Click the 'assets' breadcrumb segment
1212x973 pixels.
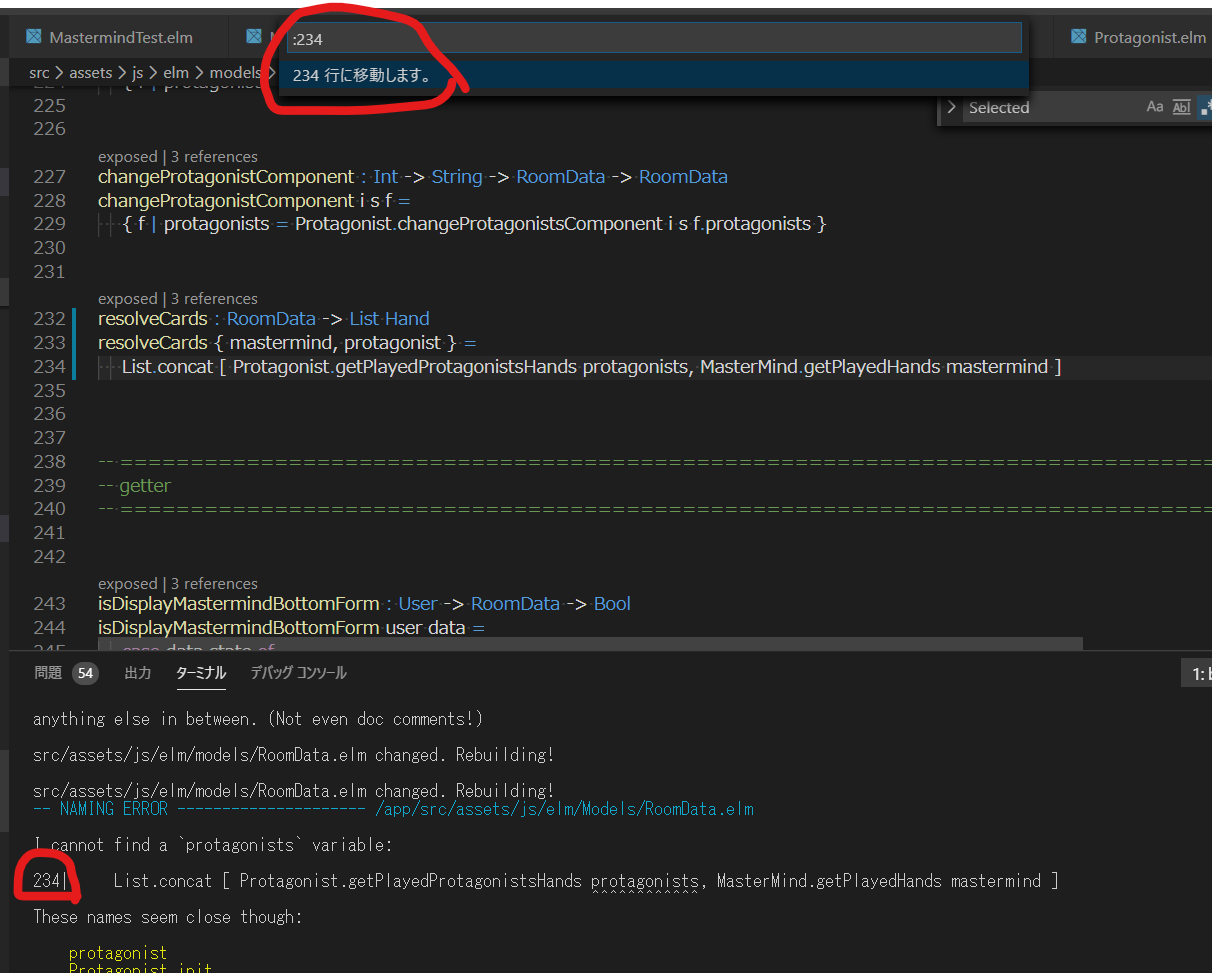point(90,73)
